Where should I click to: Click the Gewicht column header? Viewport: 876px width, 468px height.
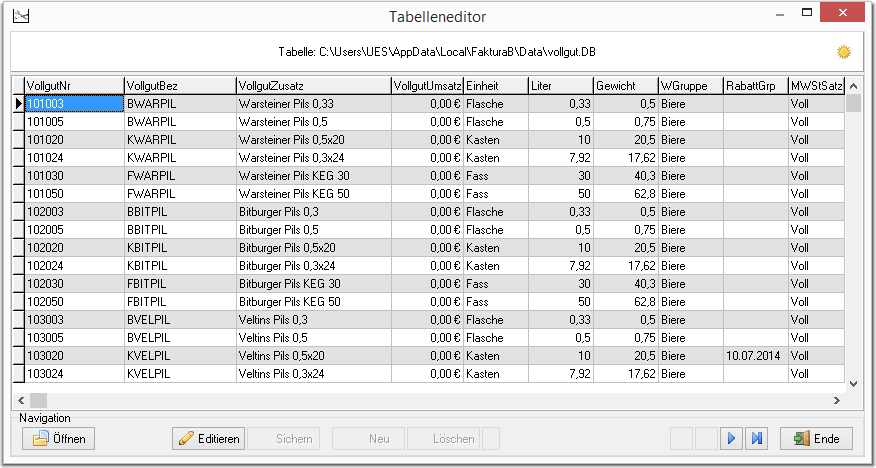tap(626, 86)
